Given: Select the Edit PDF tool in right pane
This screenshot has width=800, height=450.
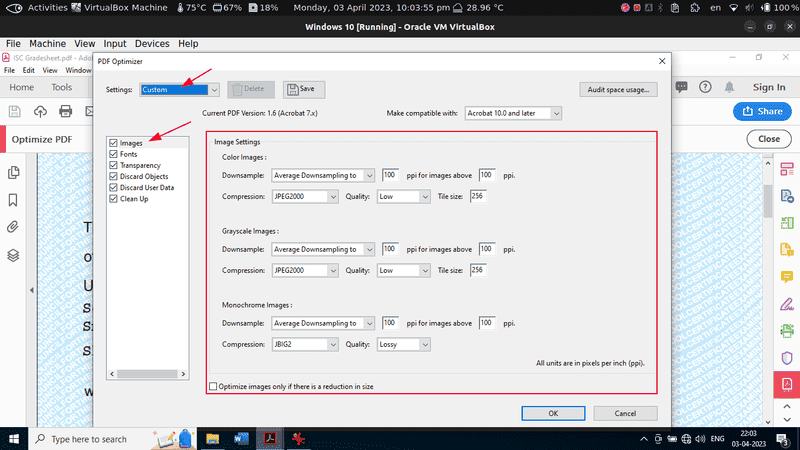Looking at the screenshot, I should tap(787, 169).
